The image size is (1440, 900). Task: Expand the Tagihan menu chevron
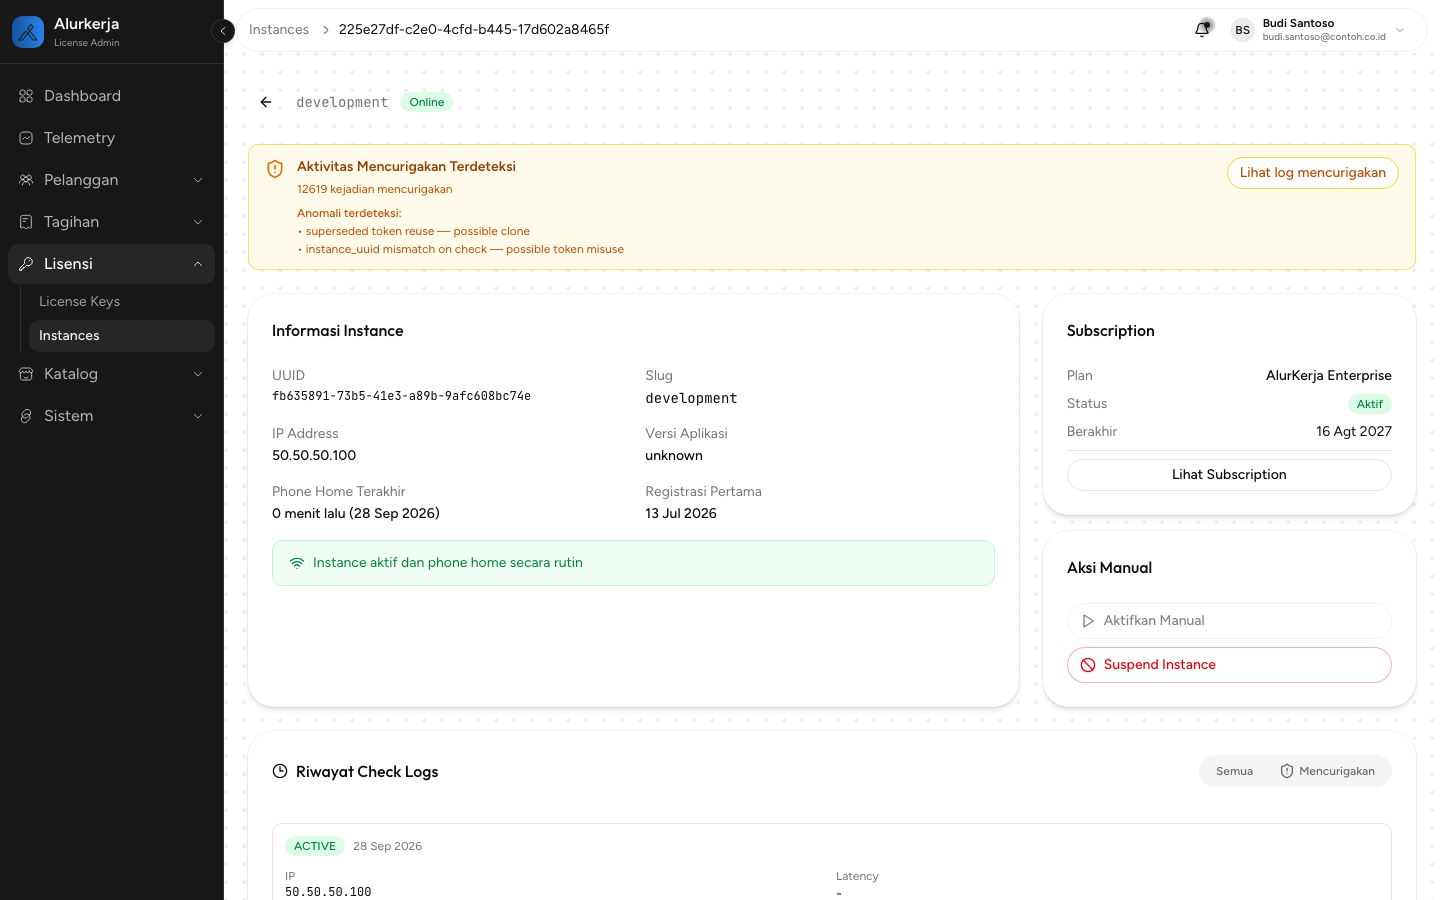(x=198, y=222)
